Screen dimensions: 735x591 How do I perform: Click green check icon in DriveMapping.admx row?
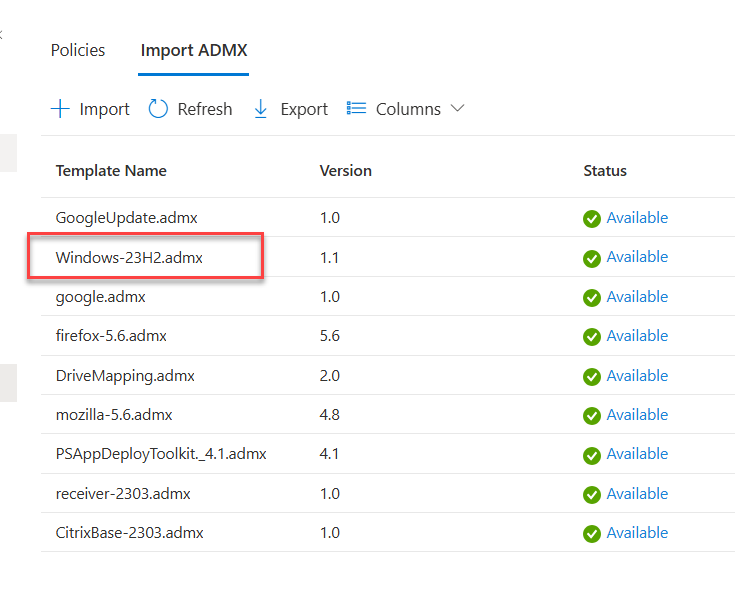tap(592, 377)
